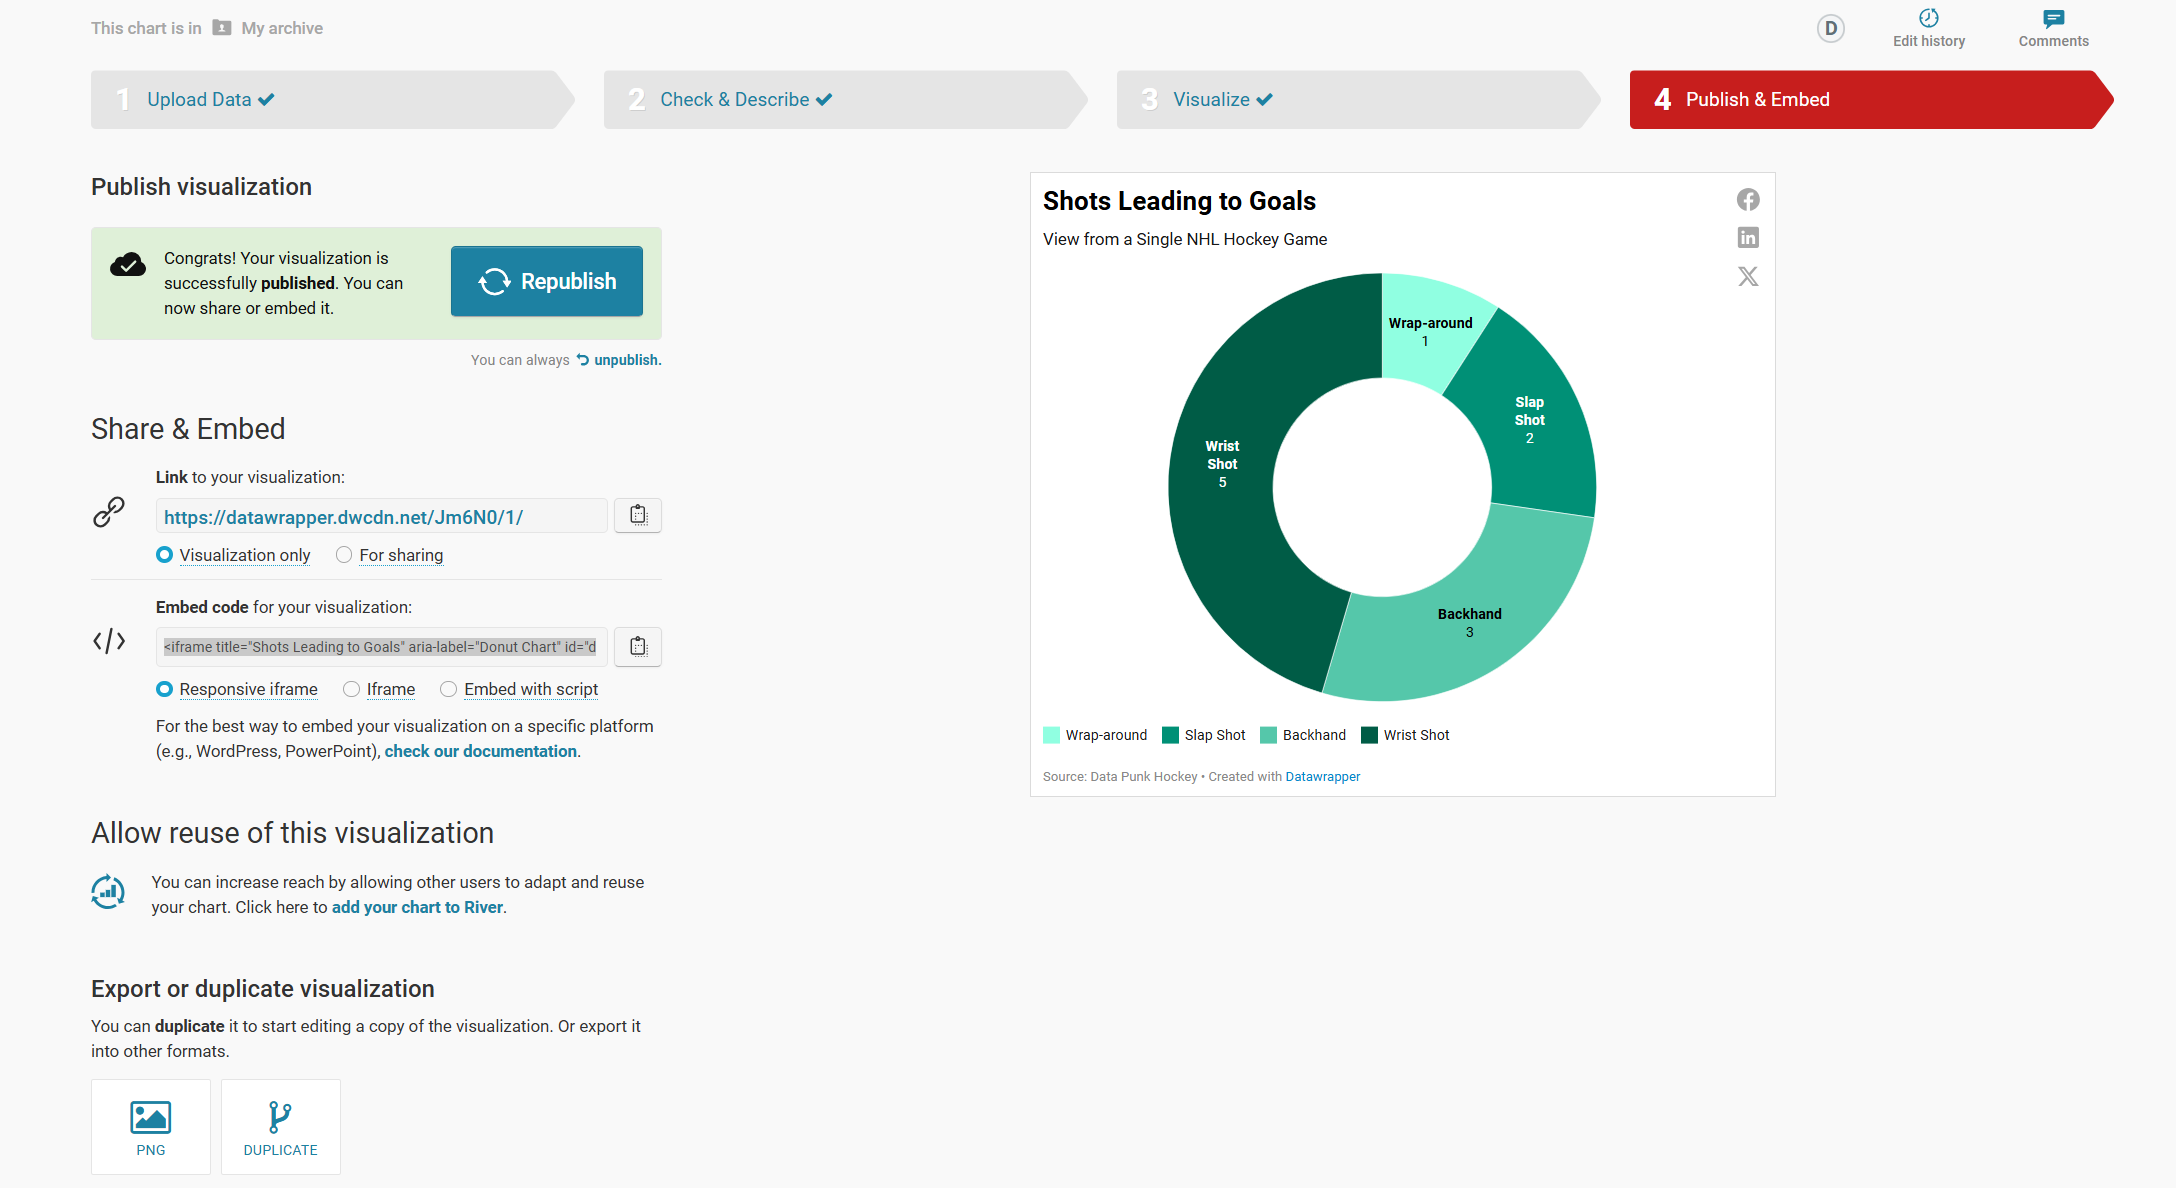Choose the Iframe embed option
Screen dimensions: 2176x1188
(x=352, y=689)
